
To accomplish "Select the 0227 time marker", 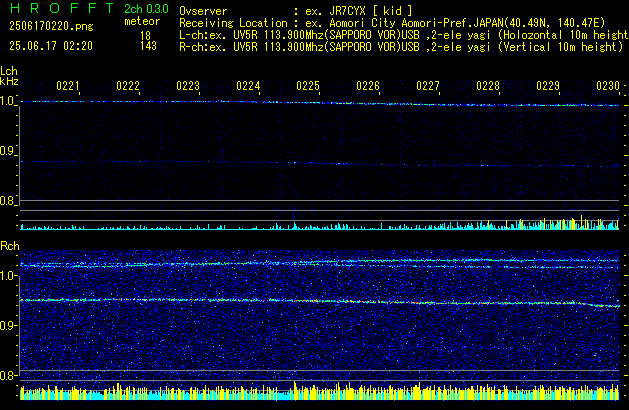I will [428, 86].
